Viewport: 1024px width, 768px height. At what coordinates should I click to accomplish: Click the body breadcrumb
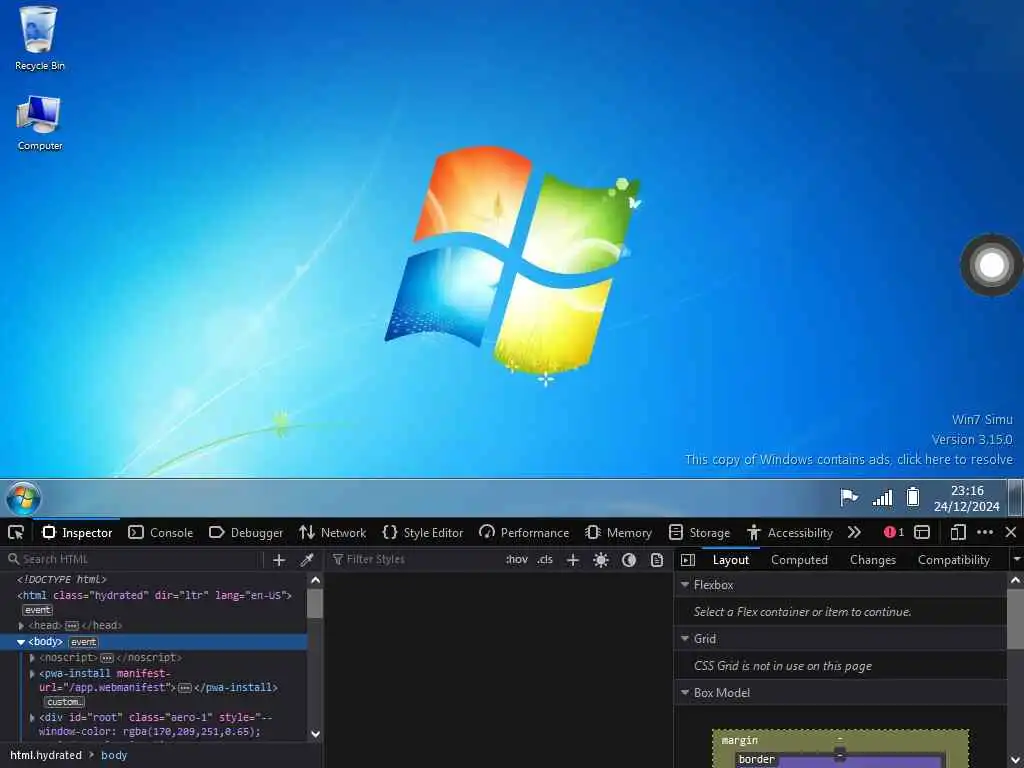(x=114, y=755)
